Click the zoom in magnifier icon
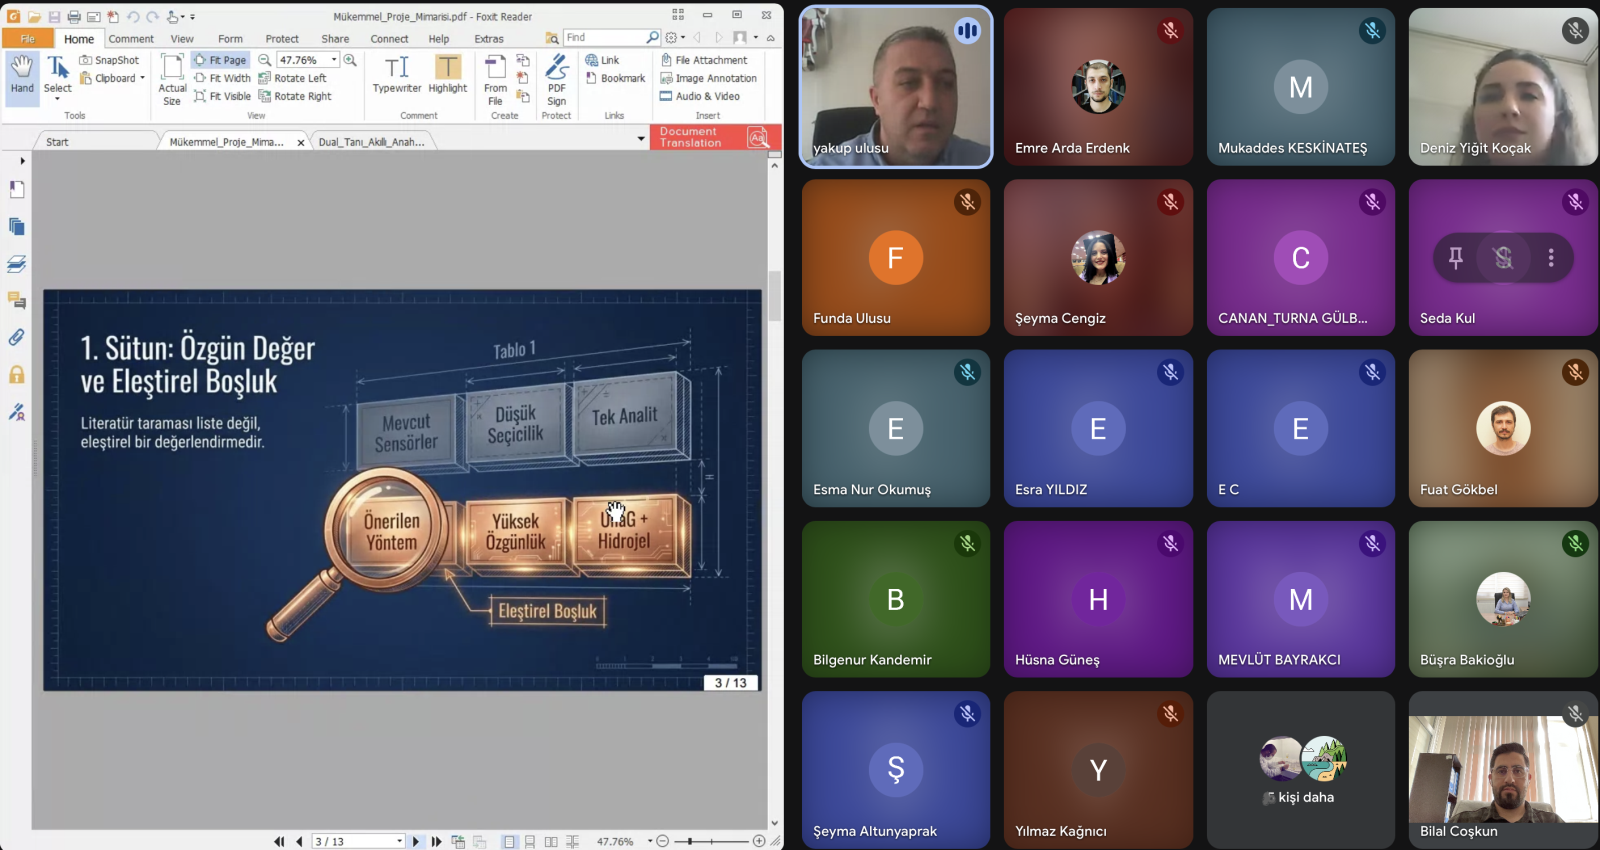This screenshot has height=850, width=1600. 350,60
